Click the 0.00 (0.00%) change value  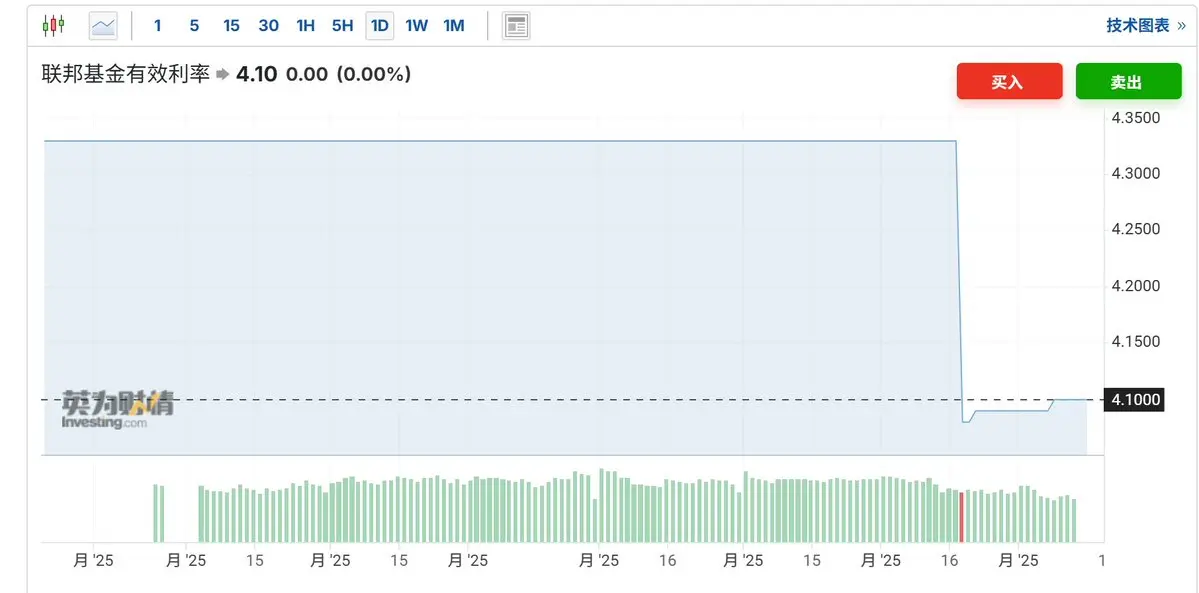coord(349,74)
